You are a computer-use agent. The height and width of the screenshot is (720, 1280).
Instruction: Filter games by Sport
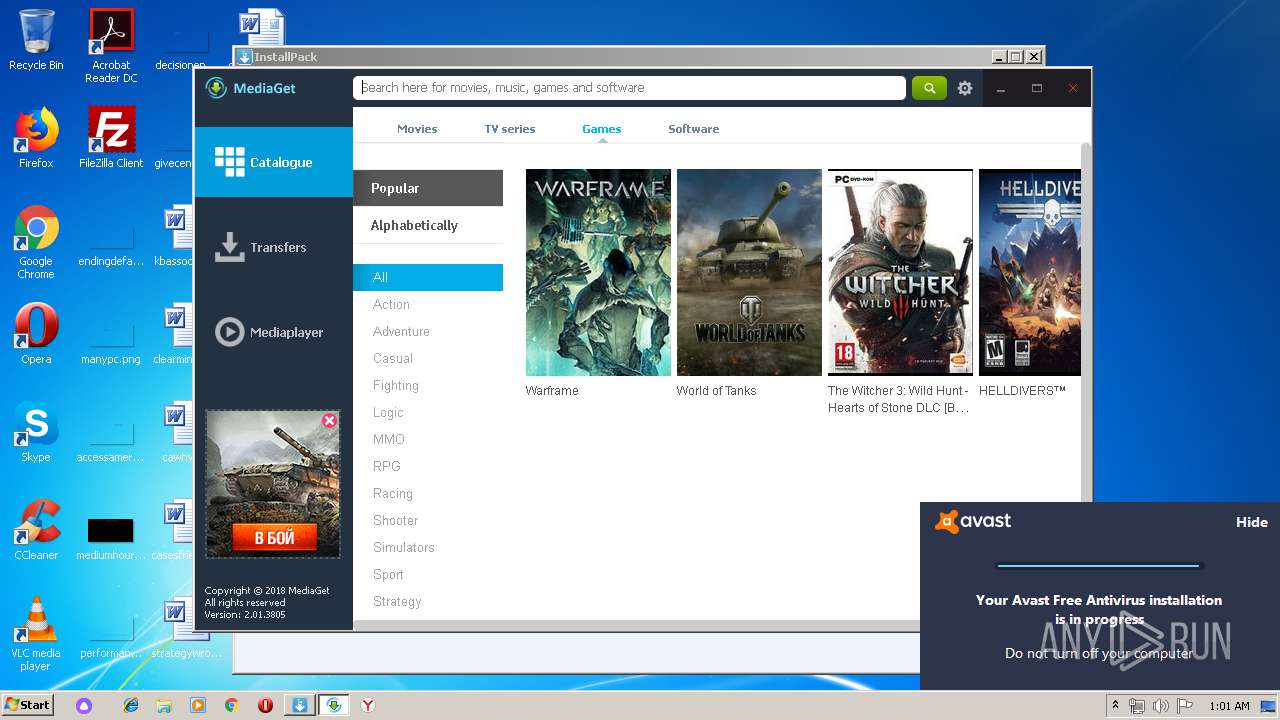[388, 574]
